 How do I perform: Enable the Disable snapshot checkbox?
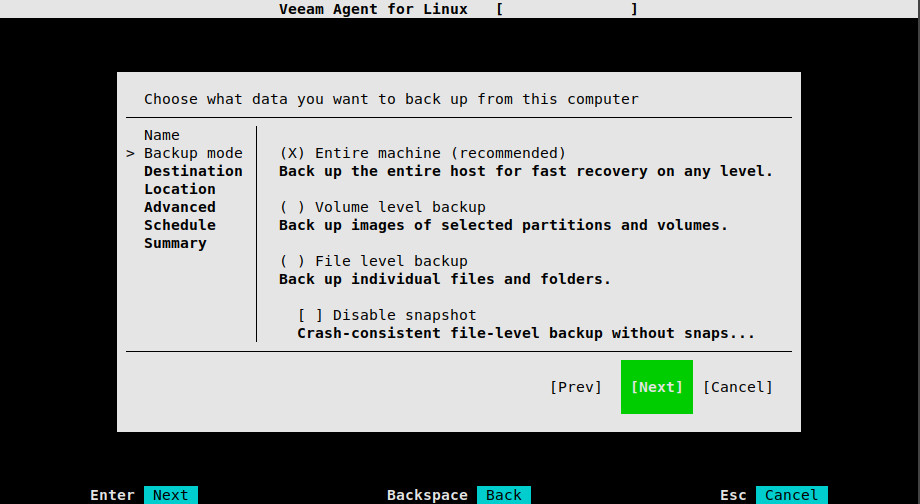point(387,315)
